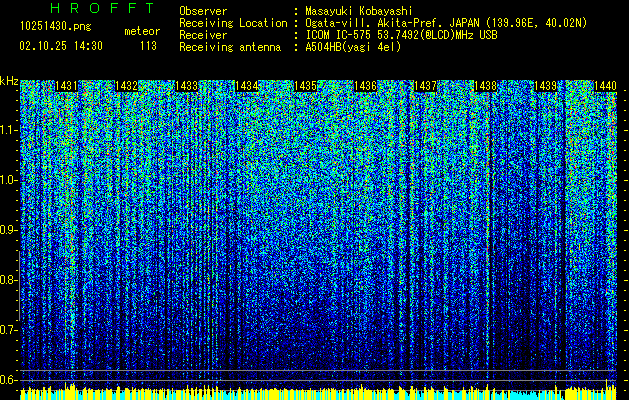Click the 1431 time marker

coord(66,86)
